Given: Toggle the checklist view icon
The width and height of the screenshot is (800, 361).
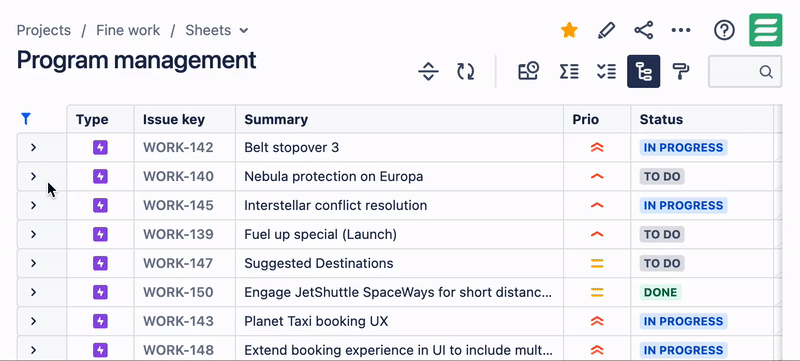Looking at the screenshot, I should tap(606, 71).
